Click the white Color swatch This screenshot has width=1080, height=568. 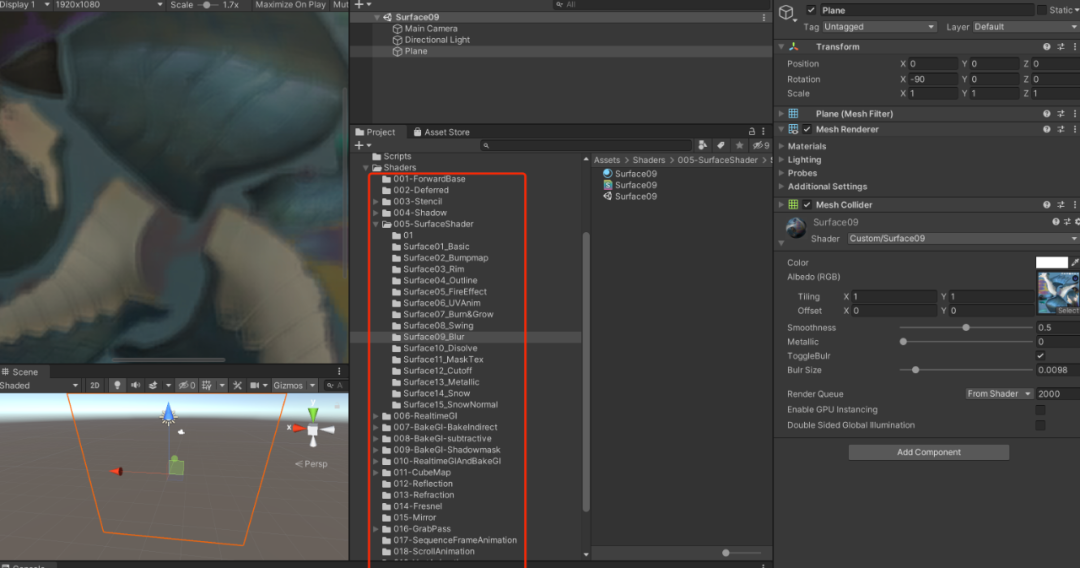[1051, 262]
